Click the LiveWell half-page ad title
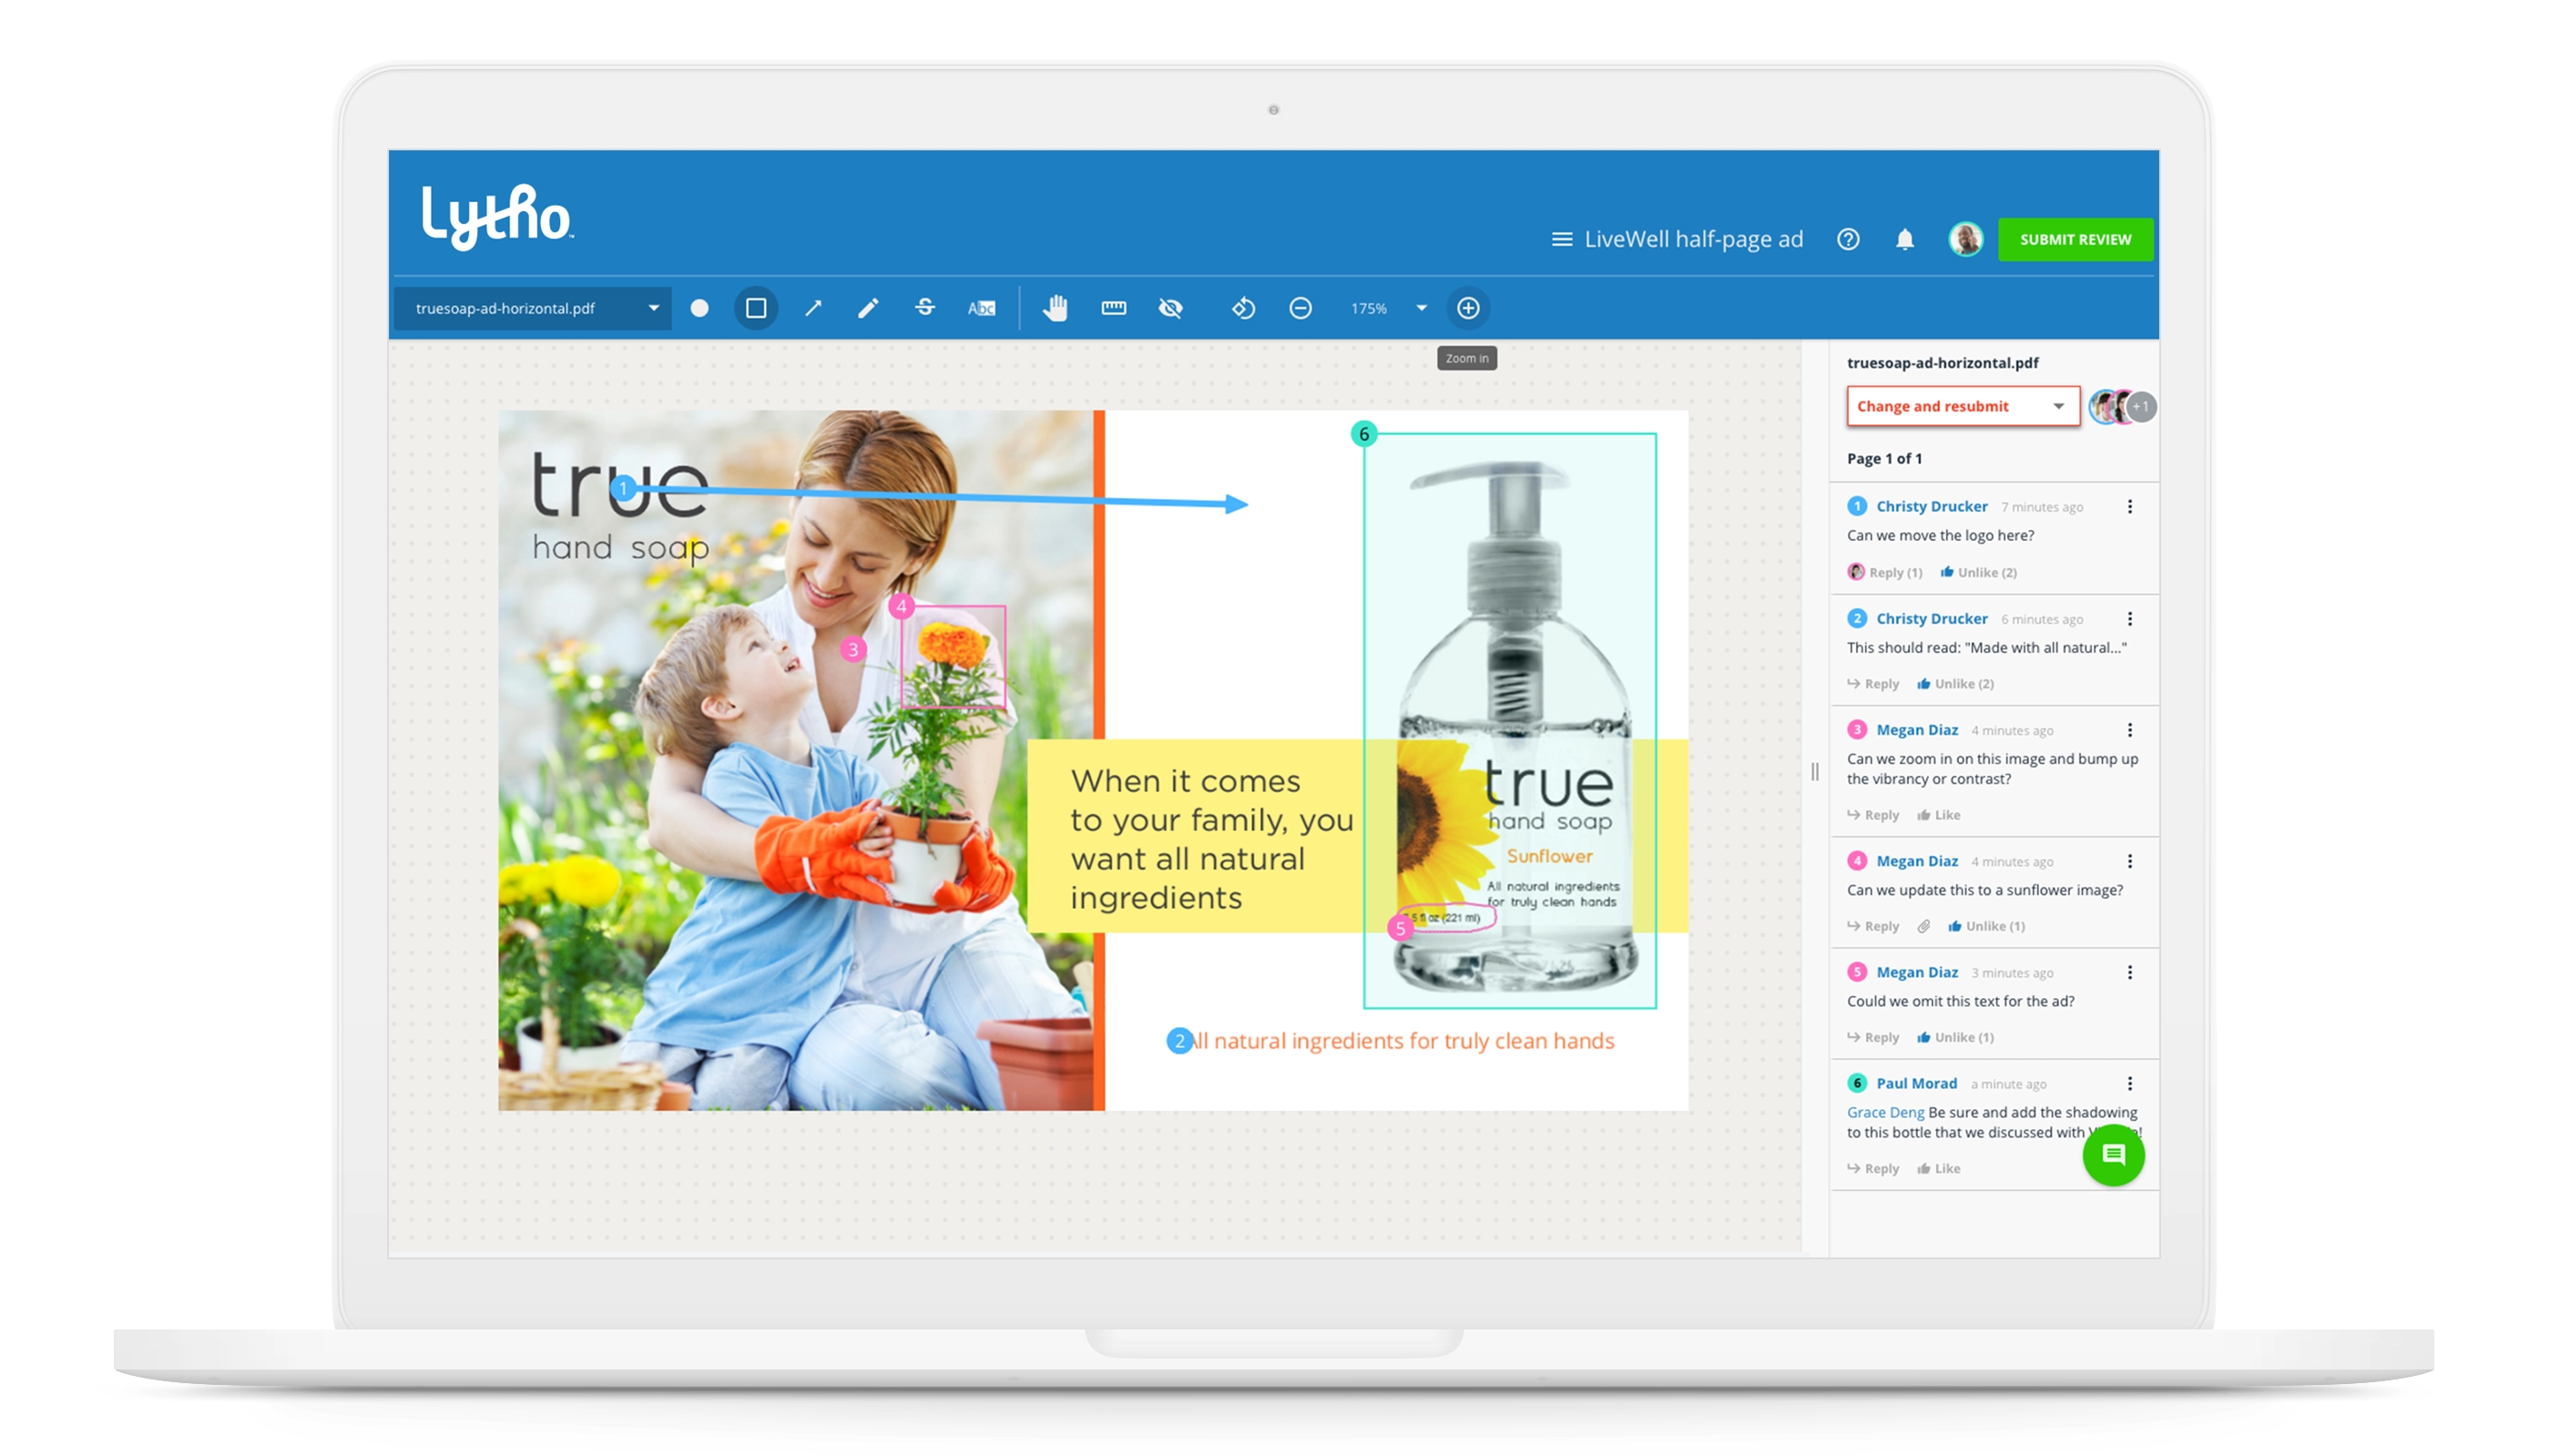 (x=1693, y=240)
